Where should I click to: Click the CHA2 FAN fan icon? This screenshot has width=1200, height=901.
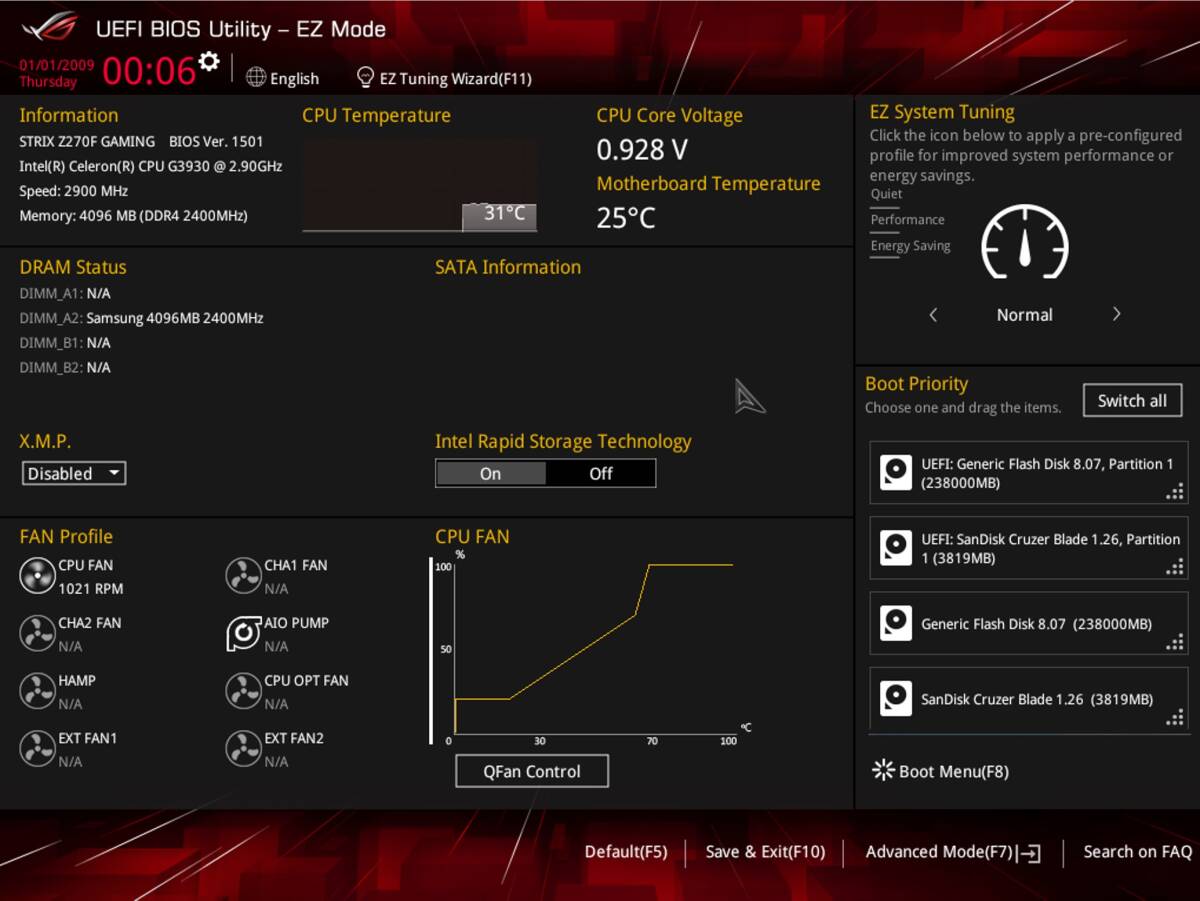[38, 633]
